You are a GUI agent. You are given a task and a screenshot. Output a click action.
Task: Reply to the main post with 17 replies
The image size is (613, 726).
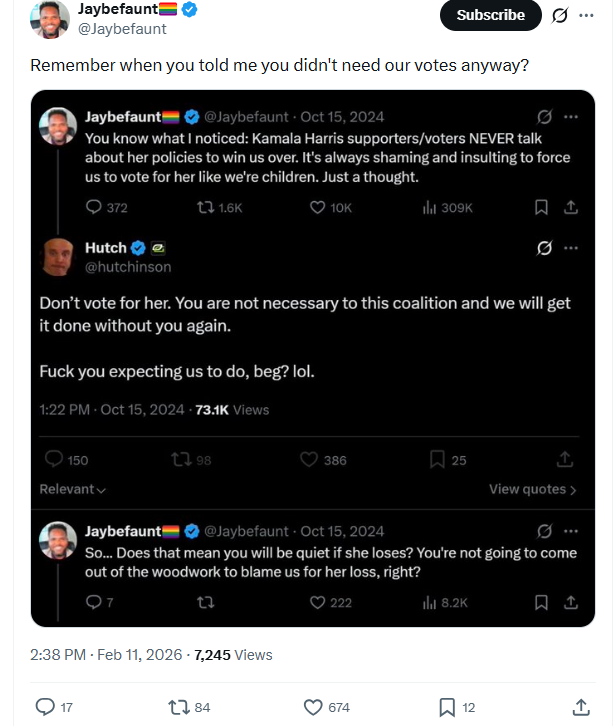pyautogui.click(x=44, y=706)
